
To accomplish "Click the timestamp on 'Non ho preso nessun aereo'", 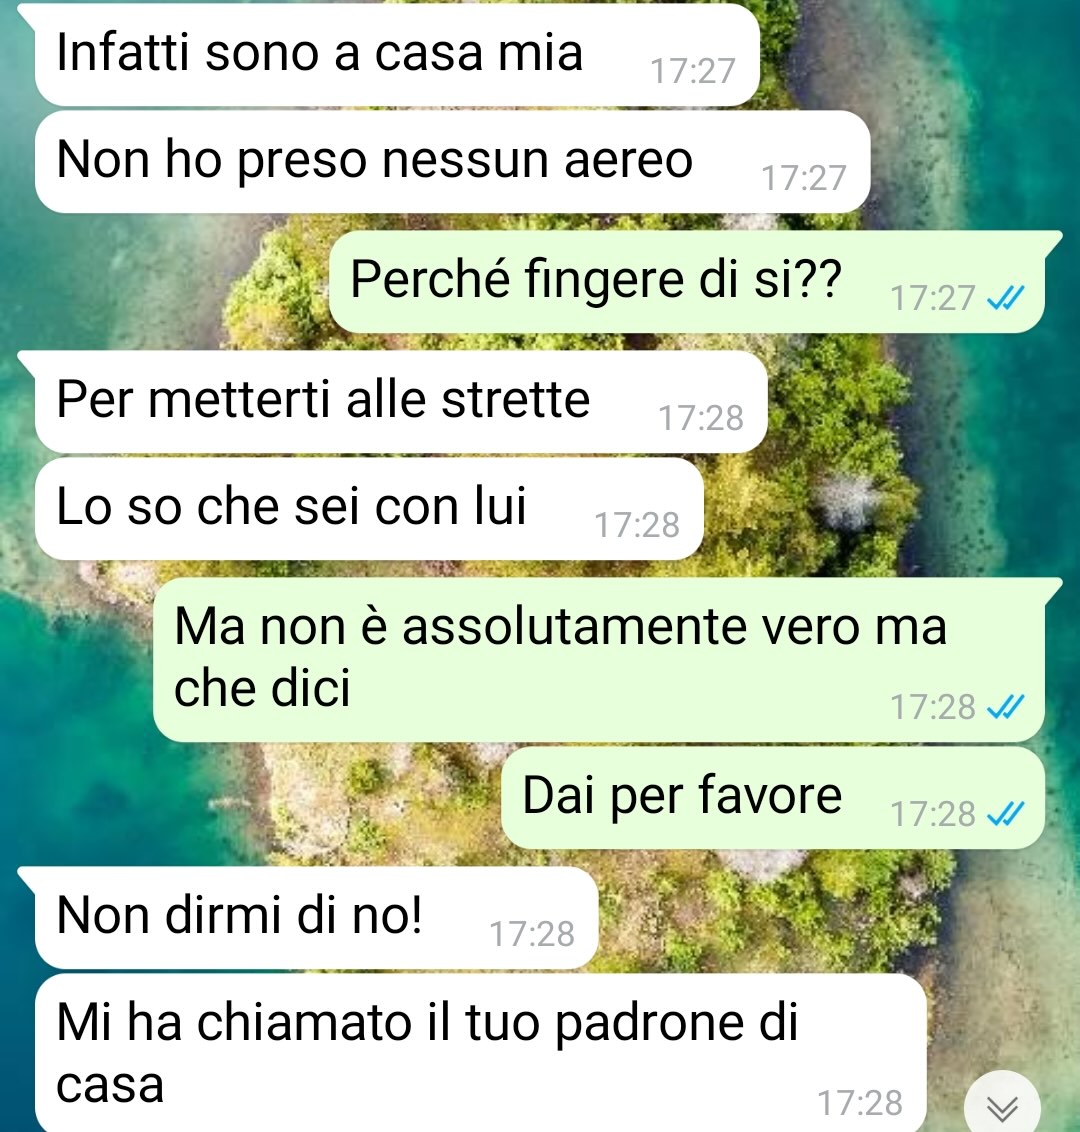I will [x=804, y=178].
